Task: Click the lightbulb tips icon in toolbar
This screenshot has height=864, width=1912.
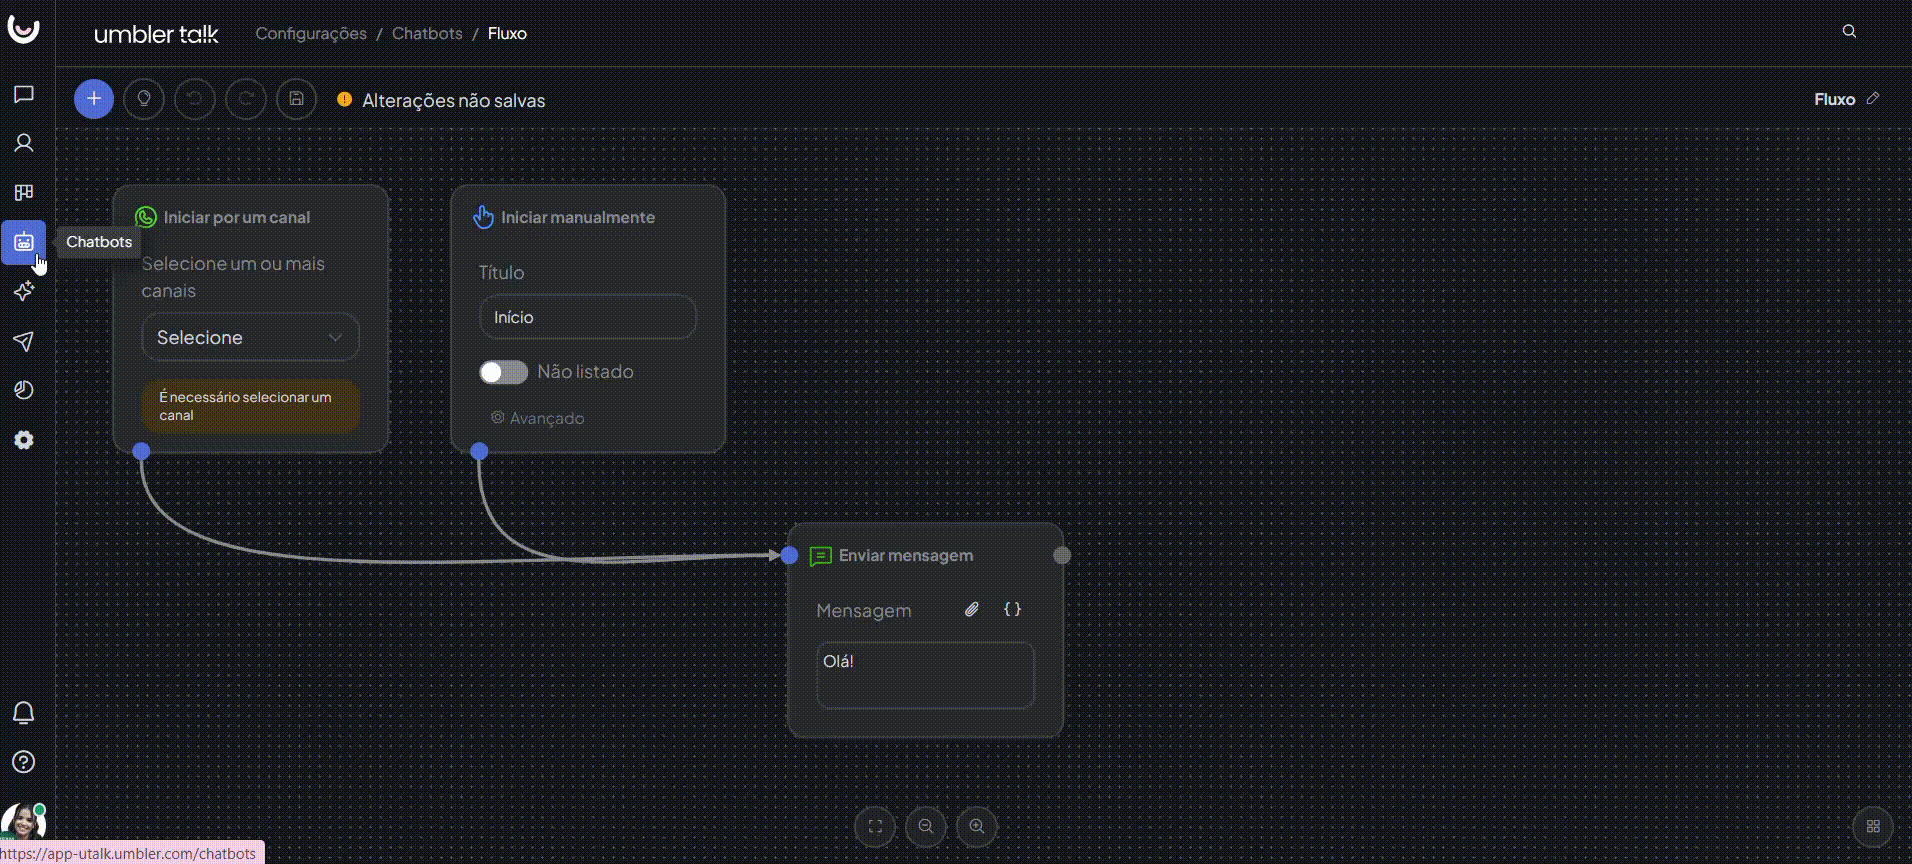Action: [144, 99]
